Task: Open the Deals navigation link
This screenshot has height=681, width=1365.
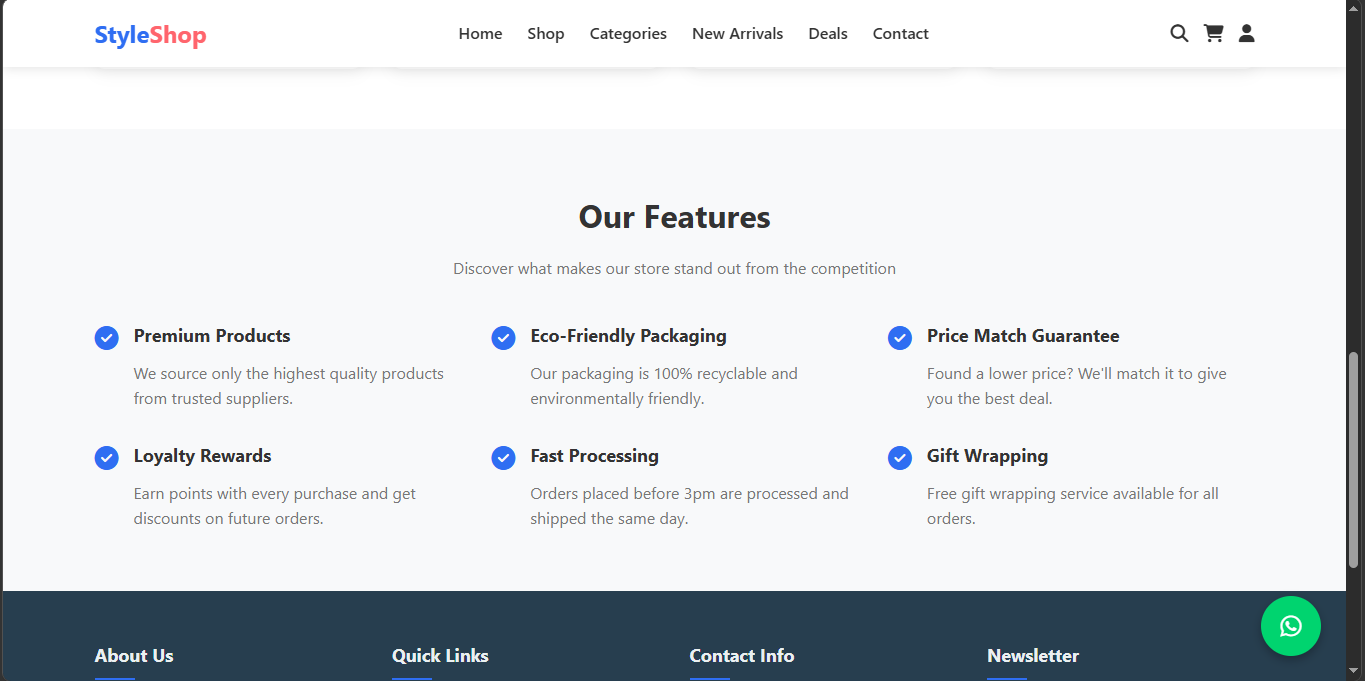Action: click(828, 34)
